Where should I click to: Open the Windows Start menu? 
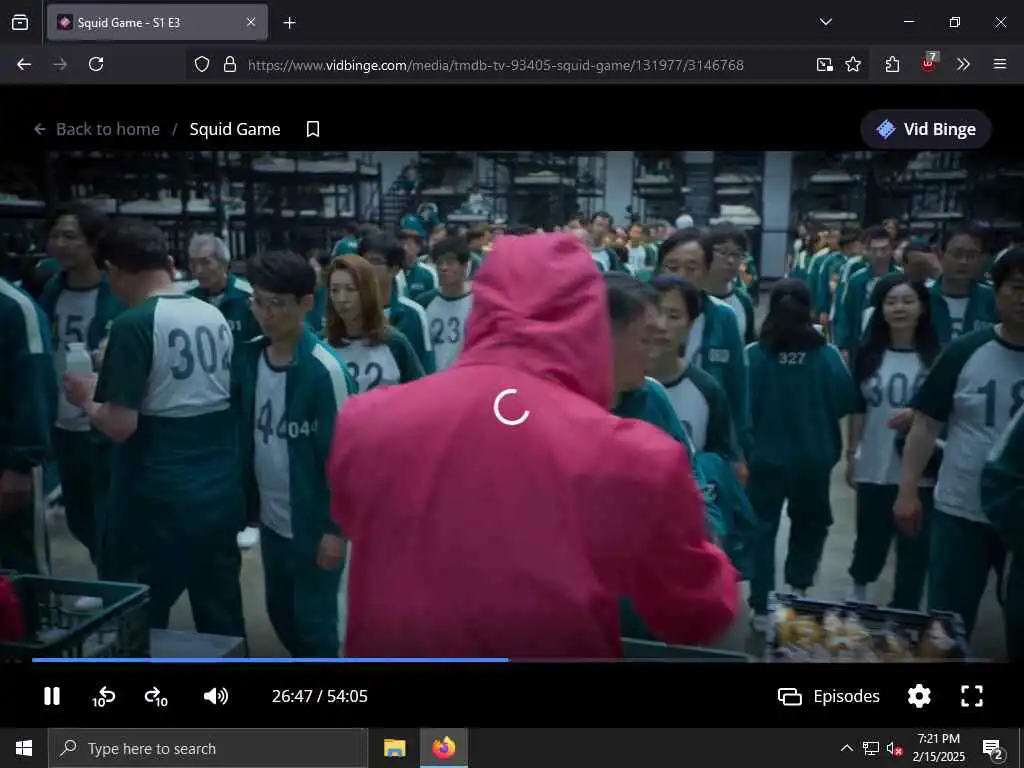[x=24, y=748]
